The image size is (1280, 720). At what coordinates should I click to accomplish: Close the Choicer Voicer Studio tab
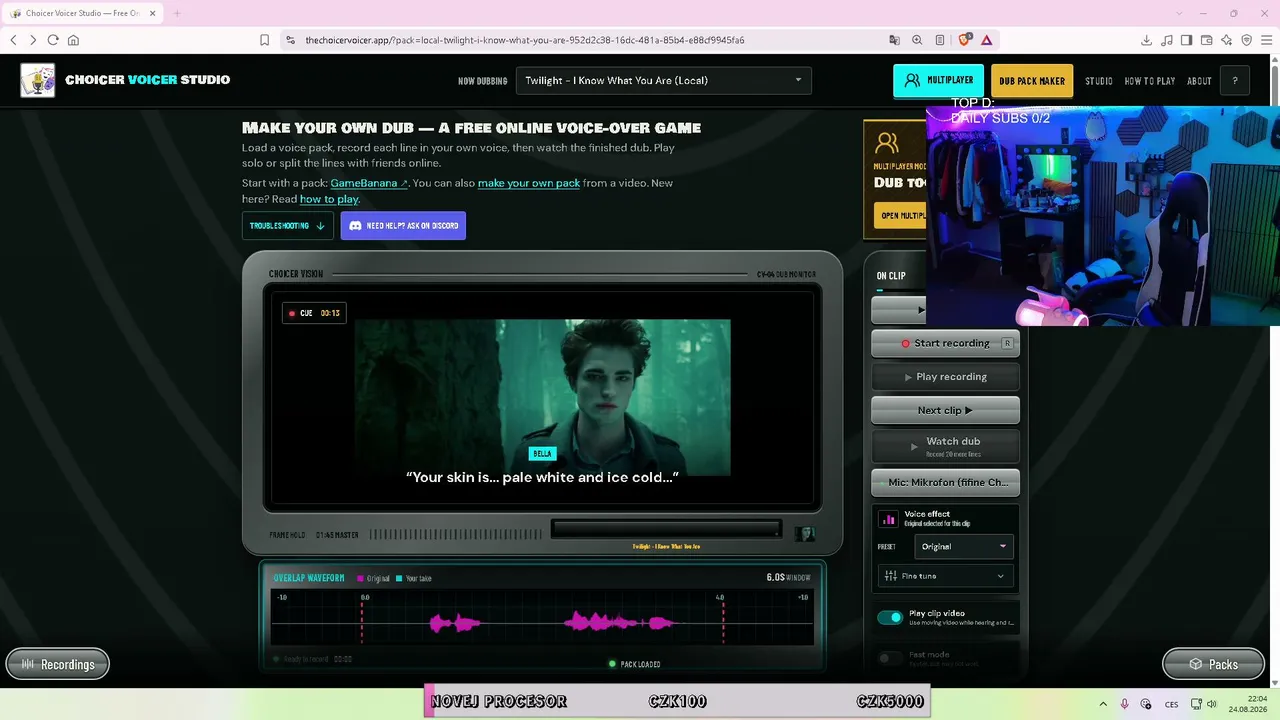pyautogui.click(x=153, y=13)
